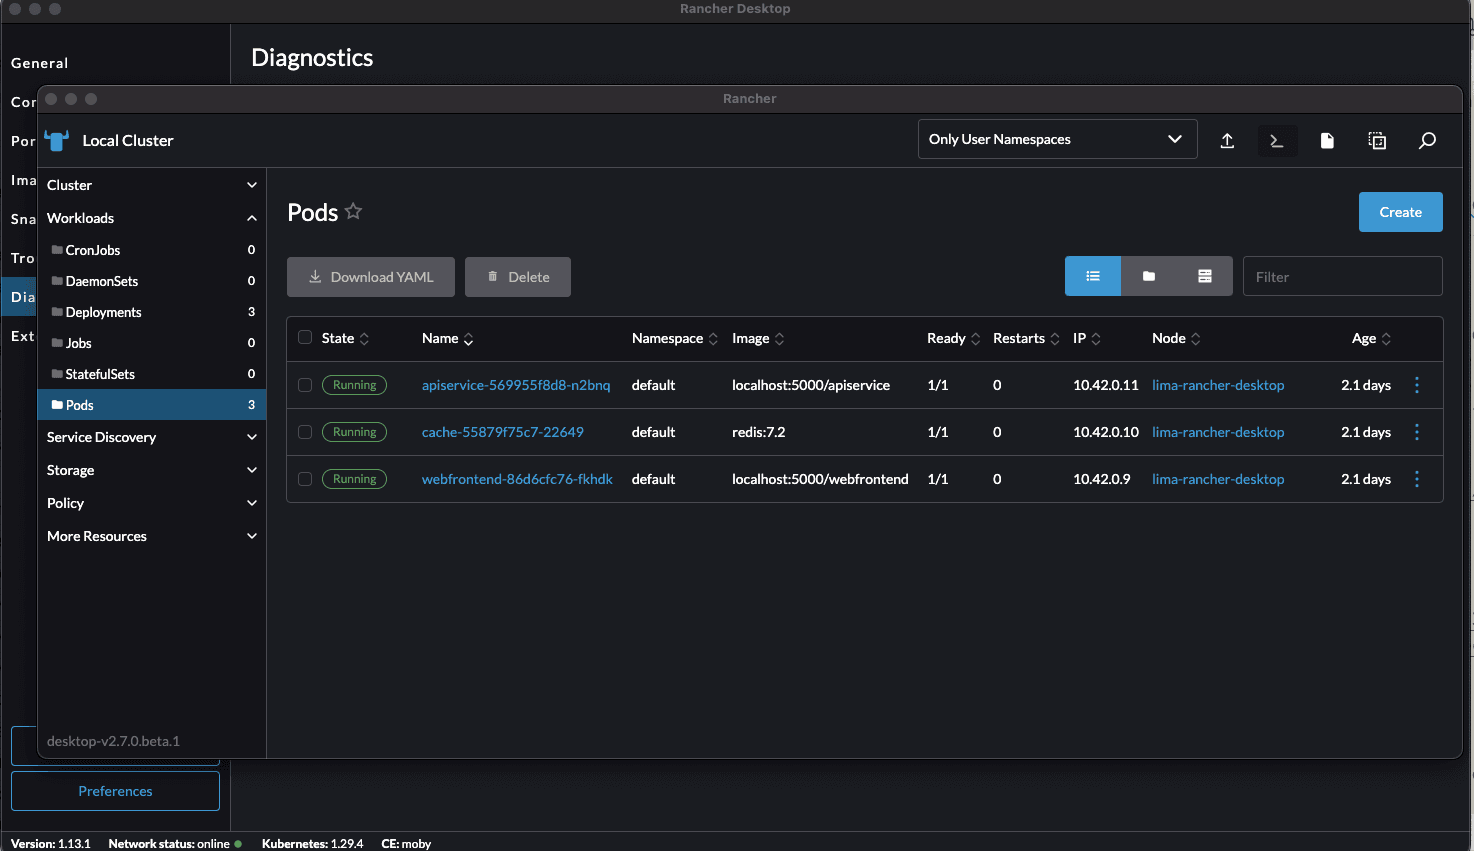Click the desktop-v2.7.0.beta.1 version text
Screen dimensions: 1474x851
(x=113, y=741)
